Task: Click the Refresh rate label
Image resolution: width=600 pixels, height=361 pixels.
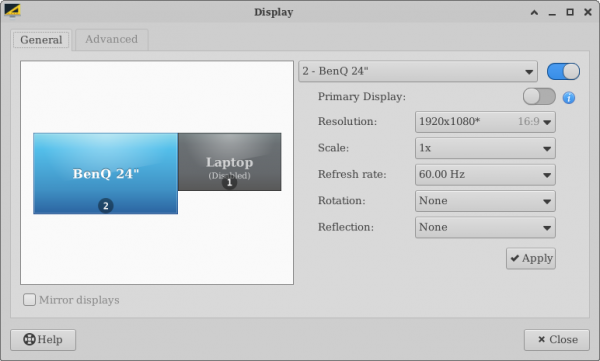Action: coord(352,175)
